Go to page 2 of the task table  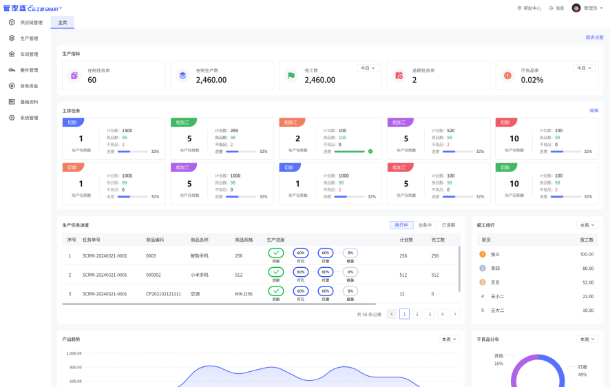pyautogui.click(x=417, y=314)
